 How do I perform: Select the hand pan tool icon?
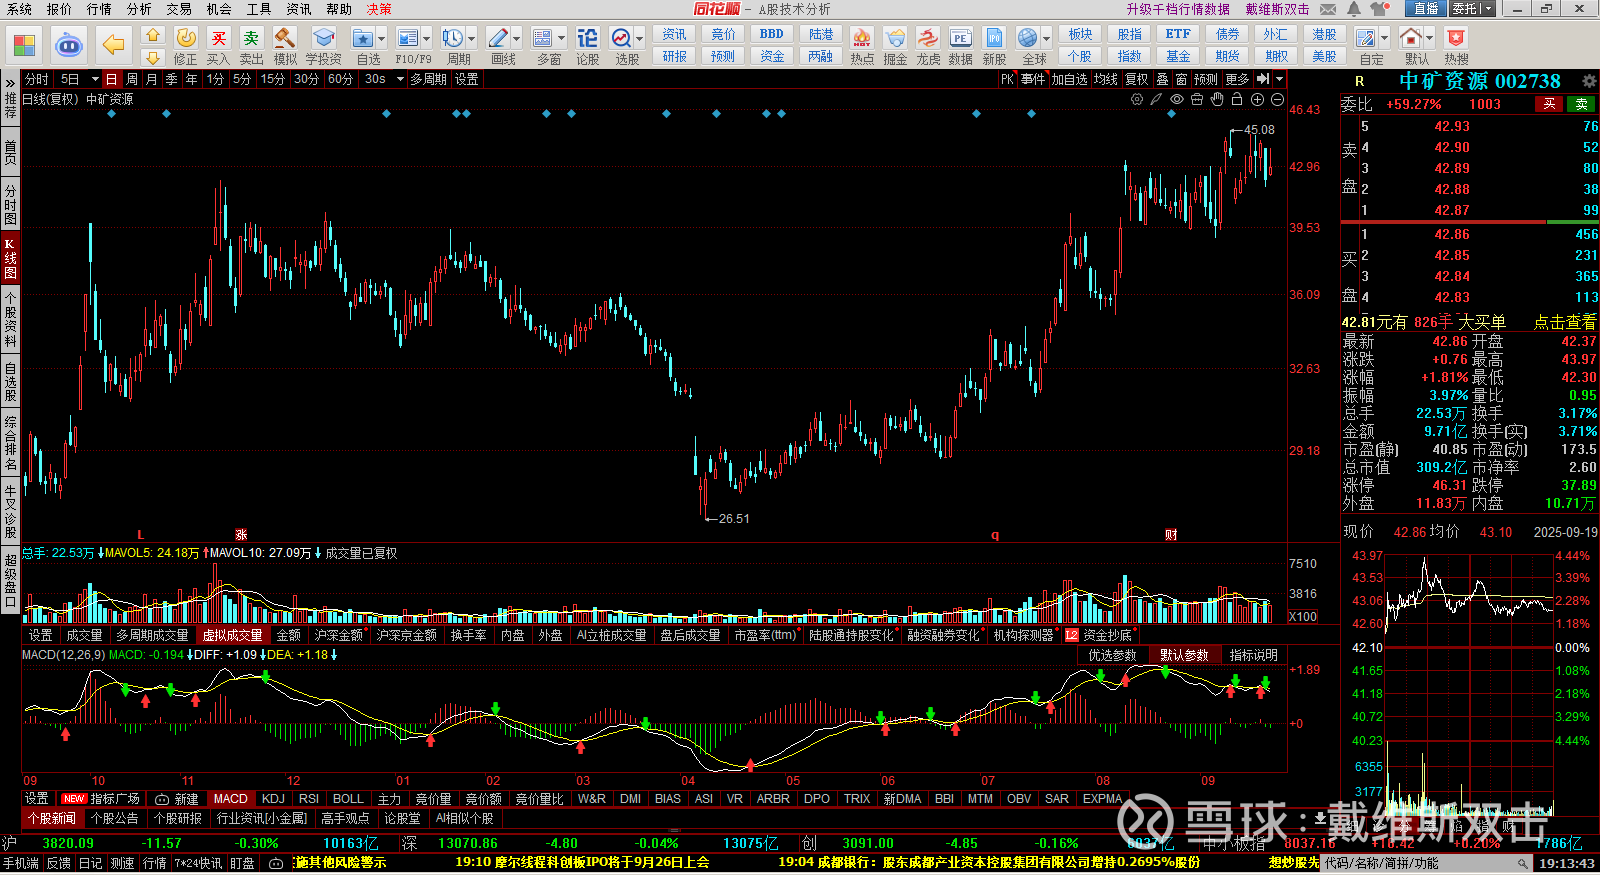point(1217,99)
